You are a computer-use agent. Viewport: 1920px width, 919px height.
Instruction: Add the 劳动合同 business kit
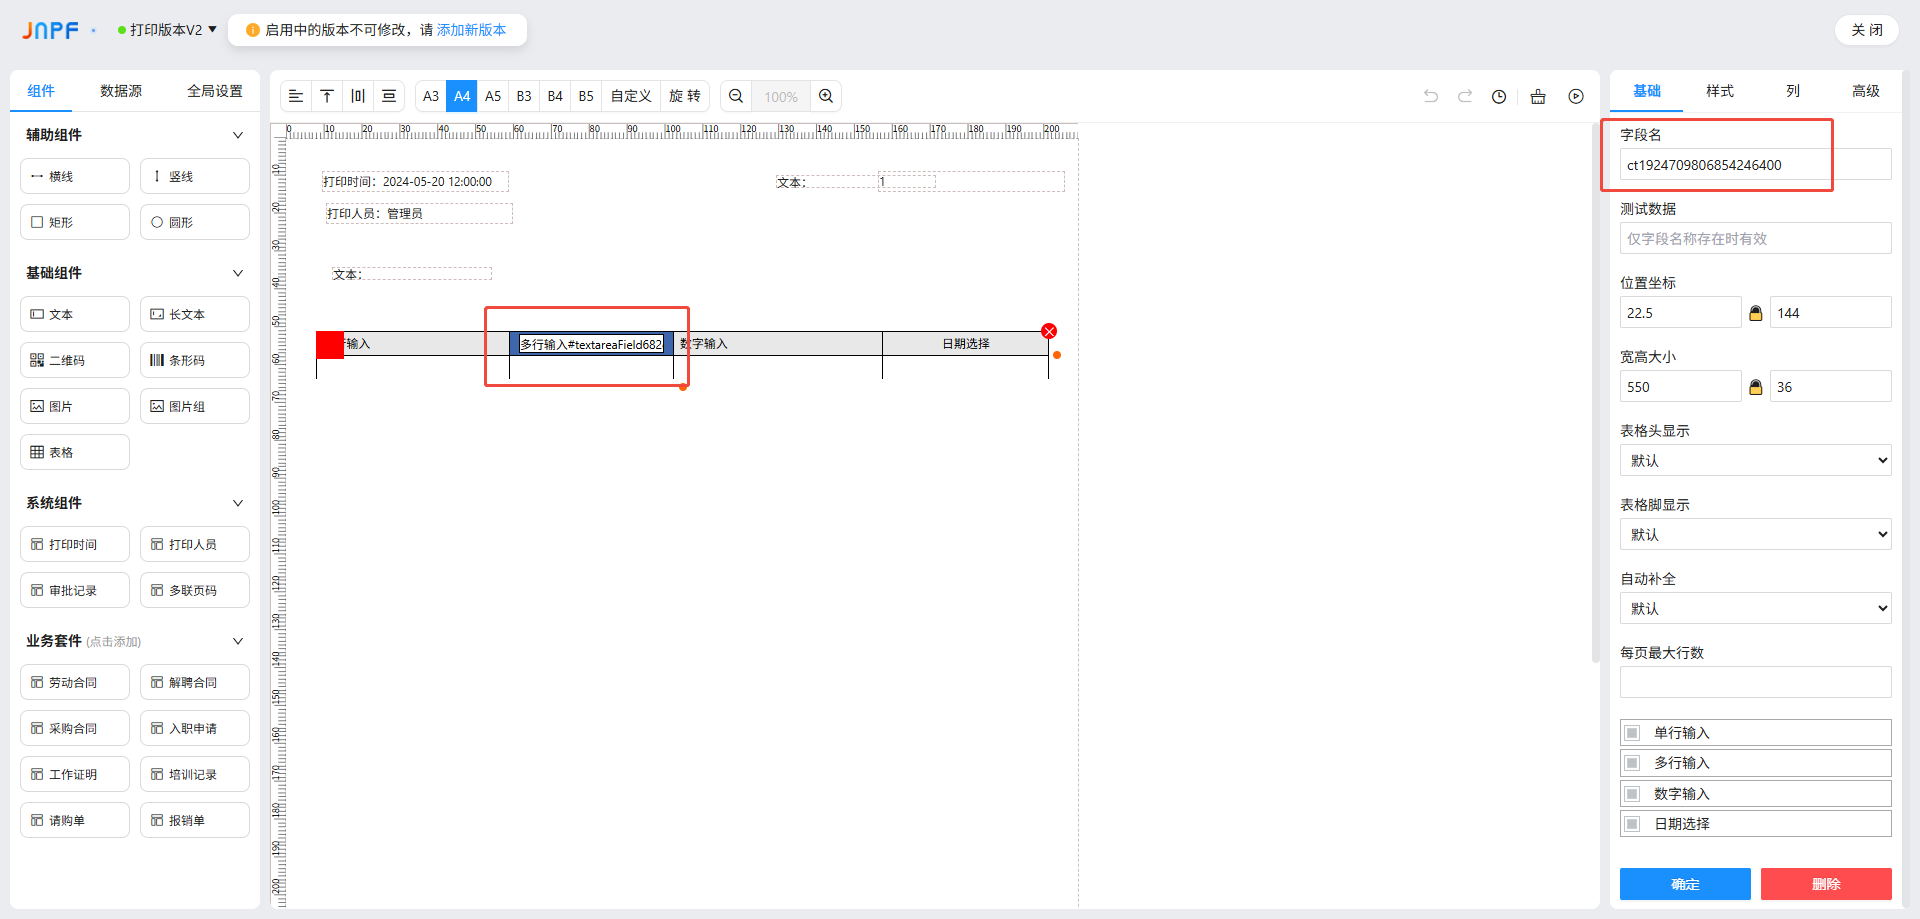click(75, 682)
